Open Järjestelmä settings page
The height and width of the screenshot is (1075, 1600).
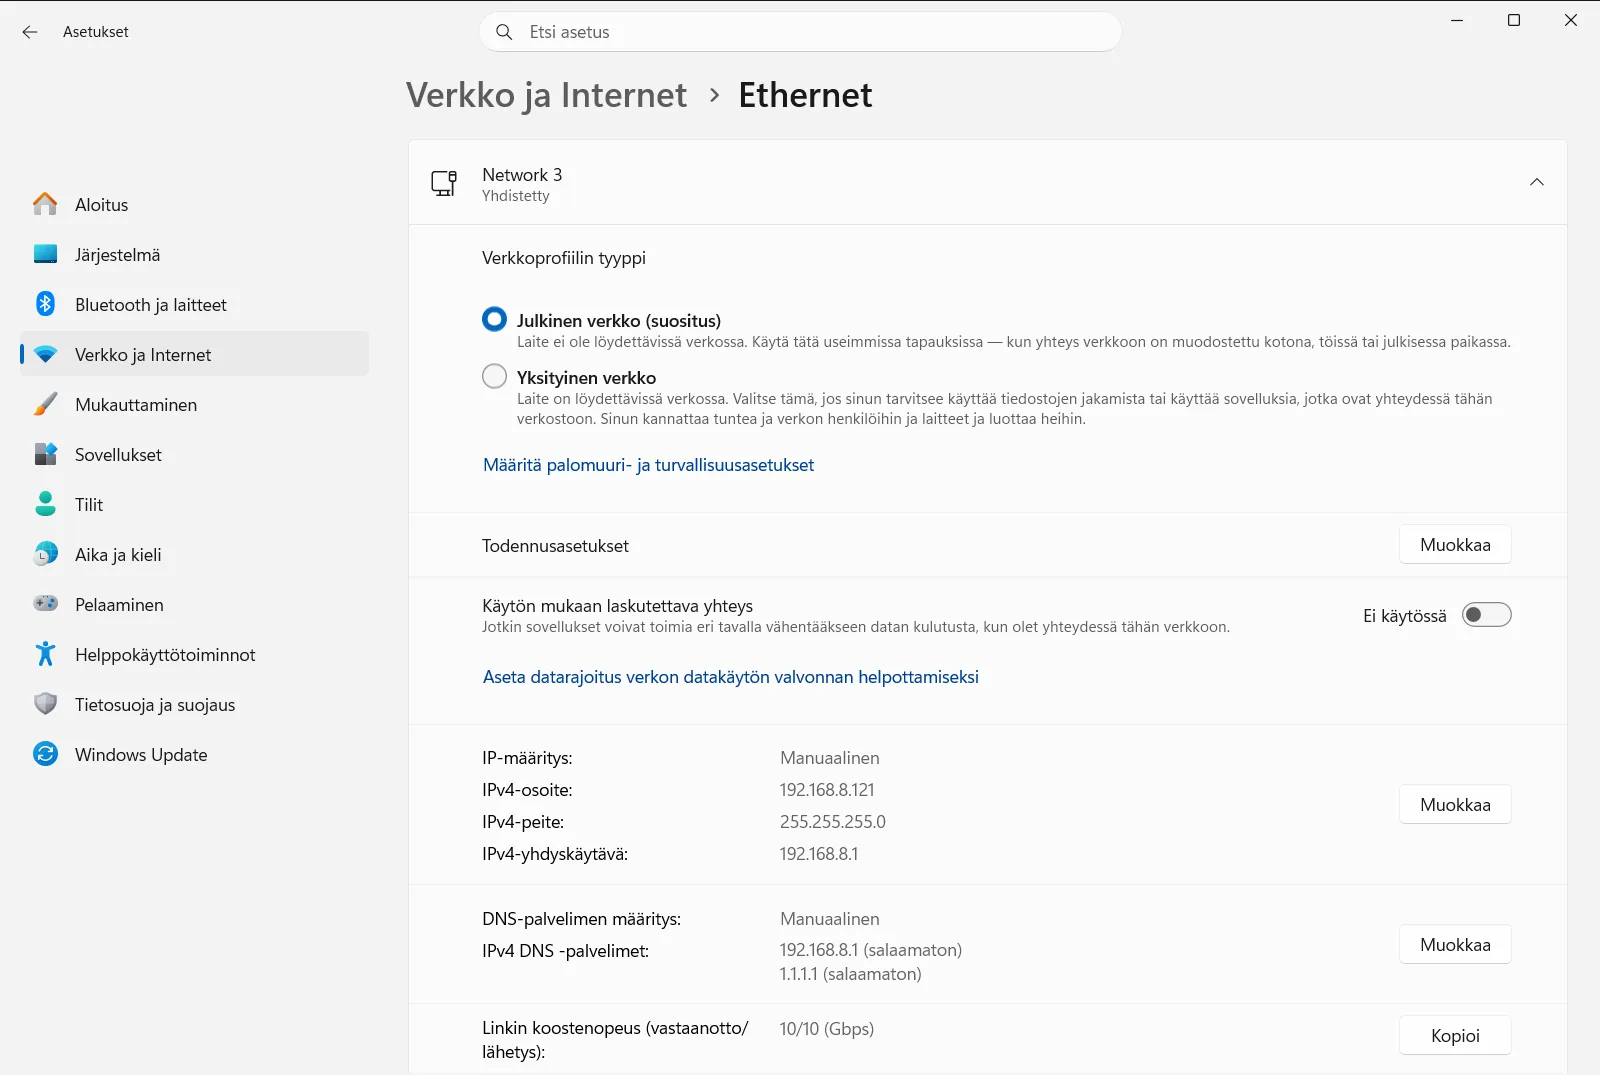click(x=194, y=254)
